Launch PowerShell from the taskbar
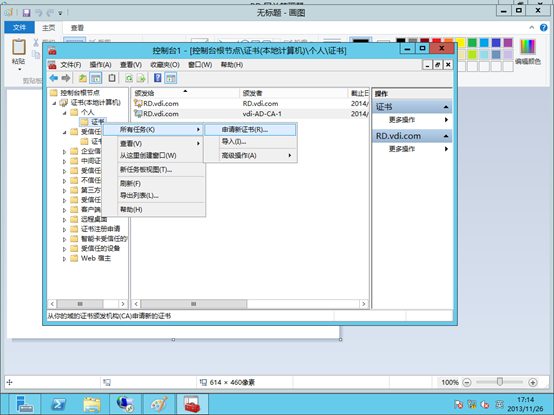This screenshot has height=415, width=554. pos(59,404)
